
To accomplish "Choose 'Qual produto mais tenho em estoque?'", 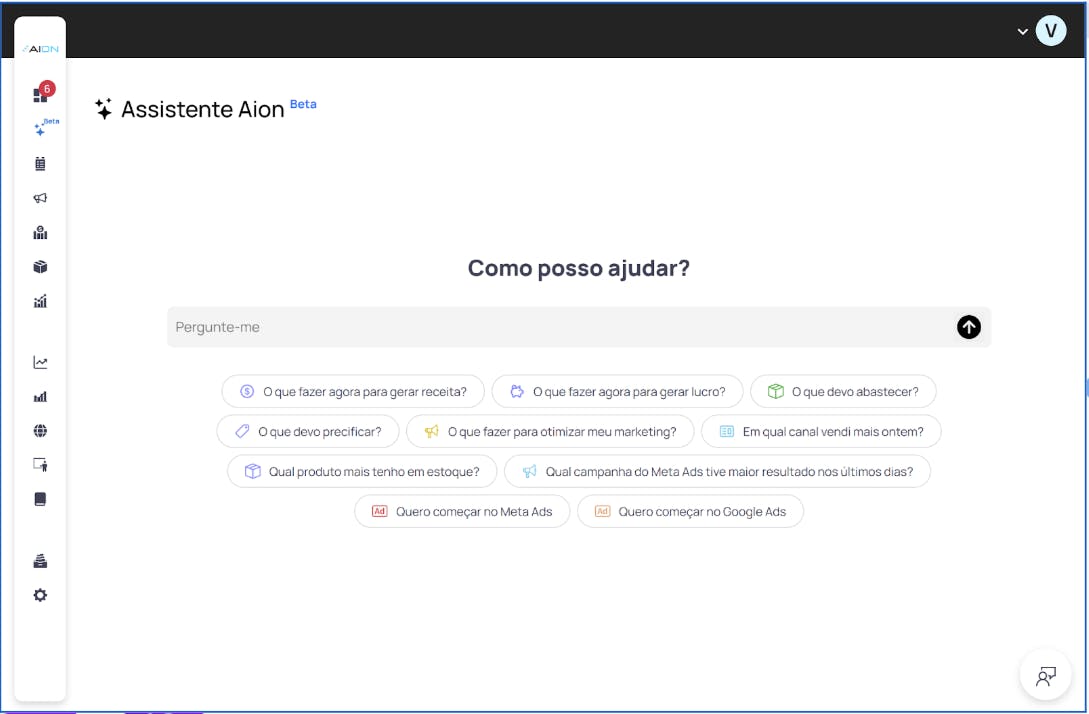I will (362, 472).
